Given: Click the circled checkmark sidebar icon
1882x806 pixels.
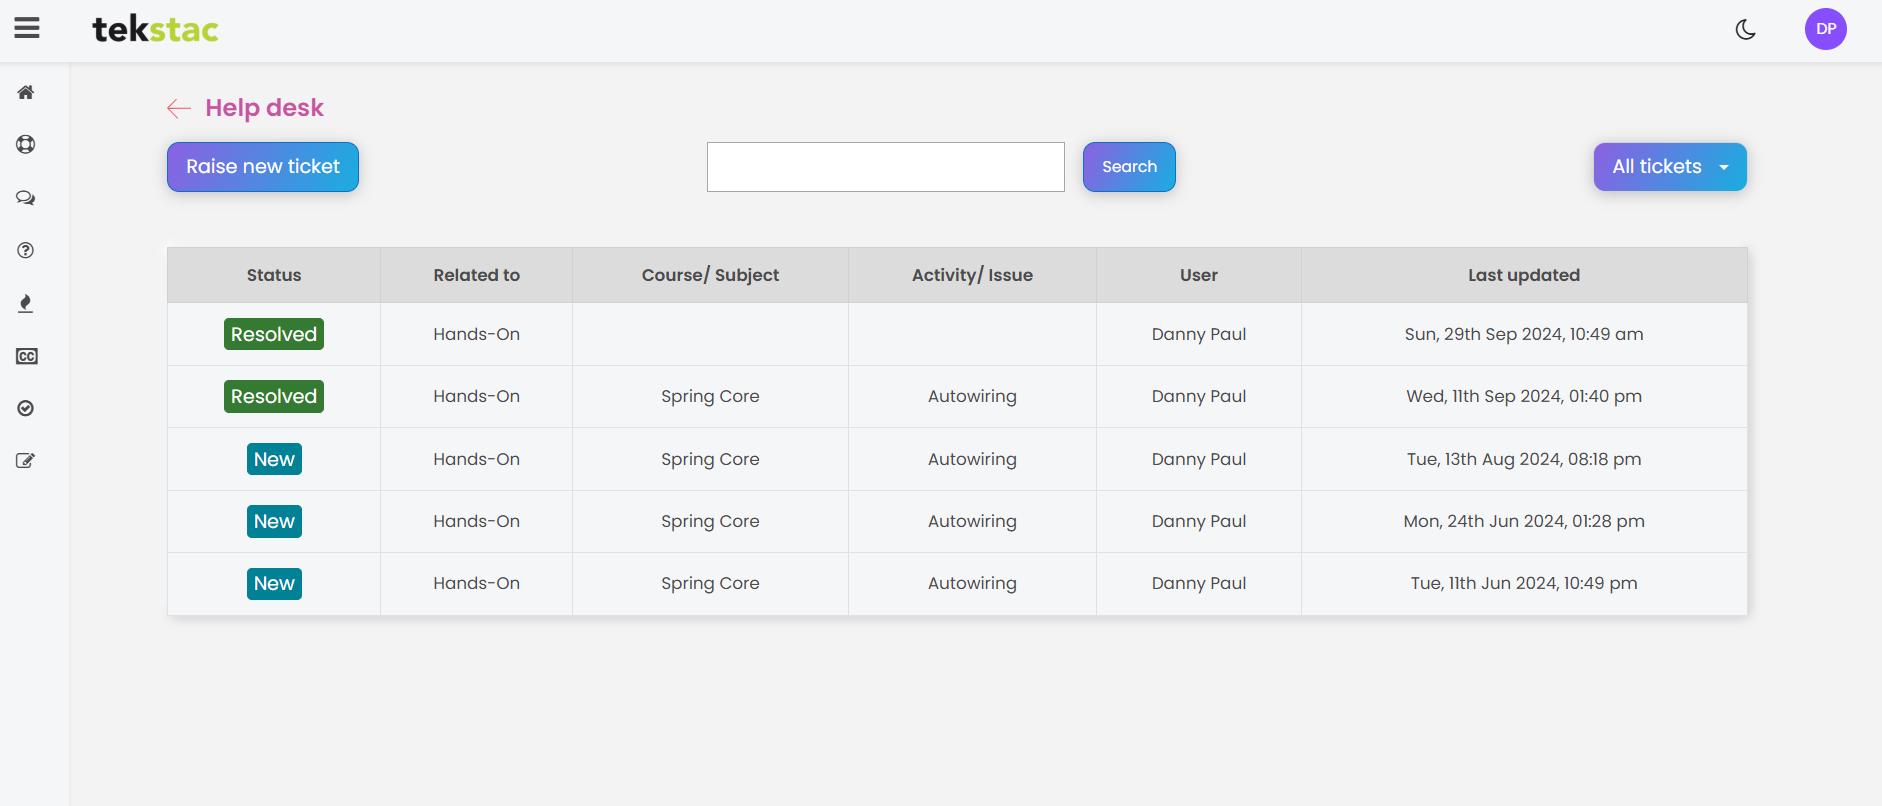Looking at the screenshot, I should pyautogui.click(x=26, y=408).
